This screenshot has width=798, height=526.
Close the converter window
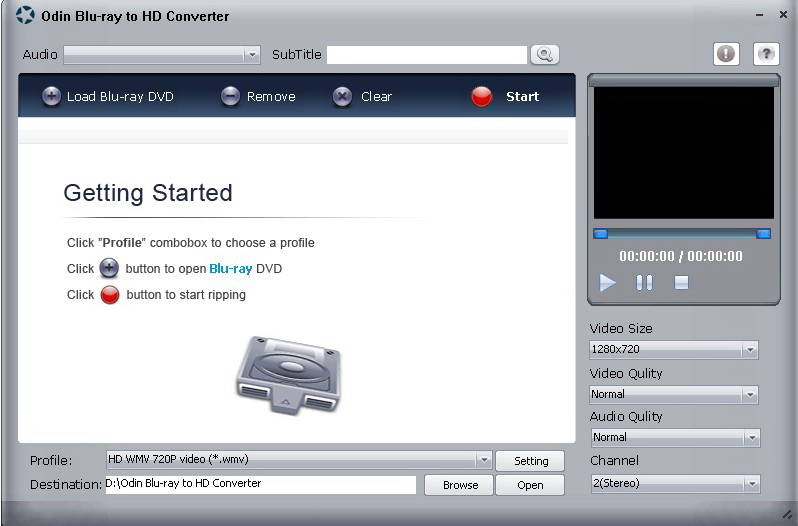click(x=783, y=15)
